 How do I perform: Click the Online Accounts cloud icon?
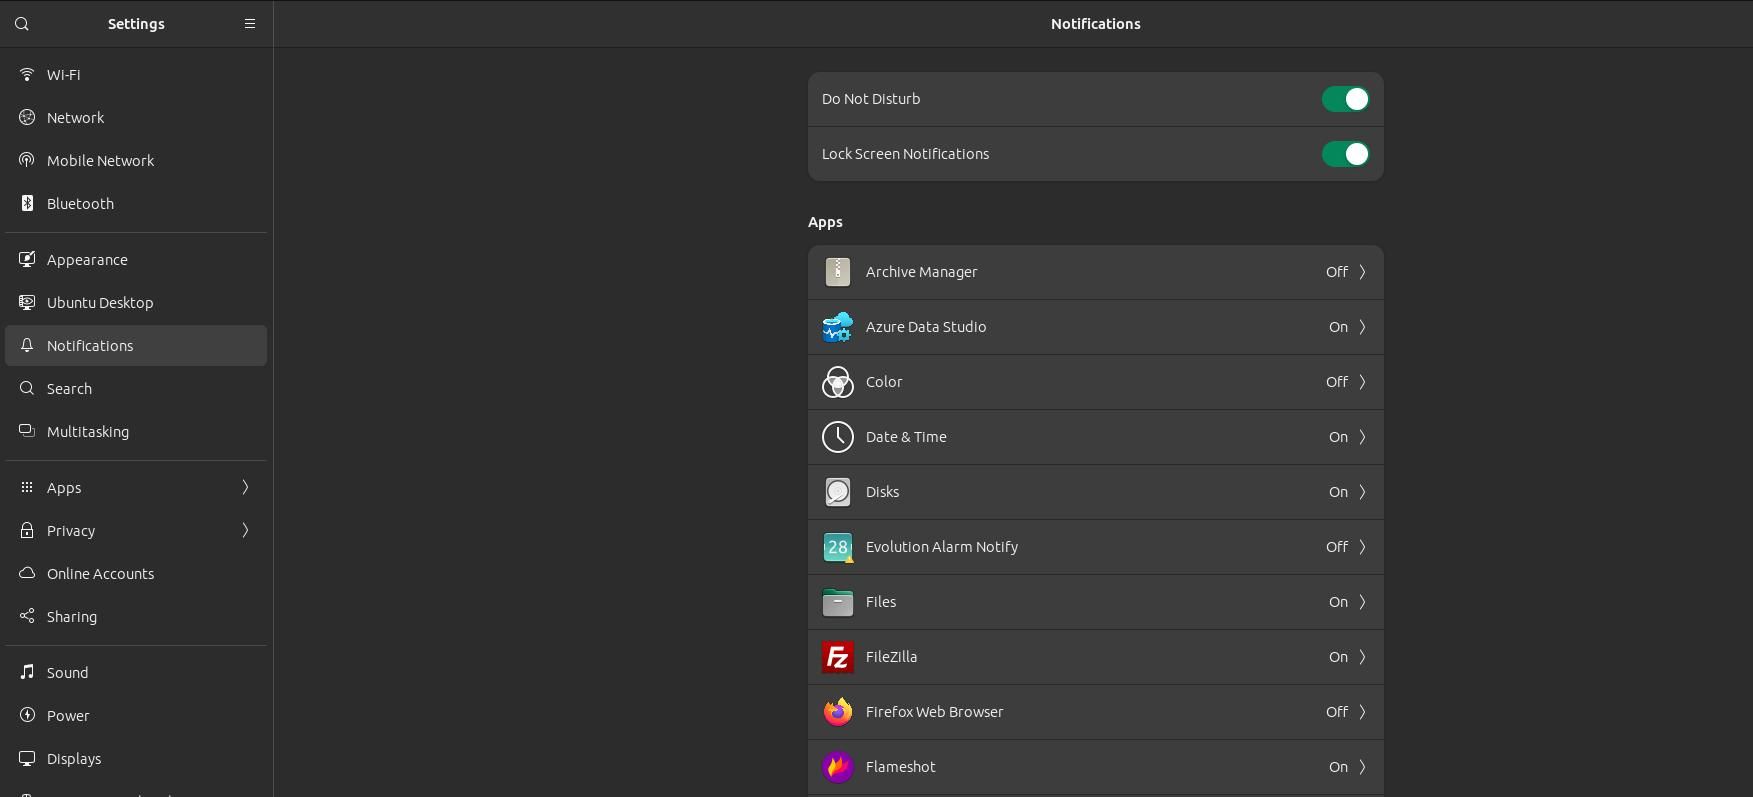point(27,574)
